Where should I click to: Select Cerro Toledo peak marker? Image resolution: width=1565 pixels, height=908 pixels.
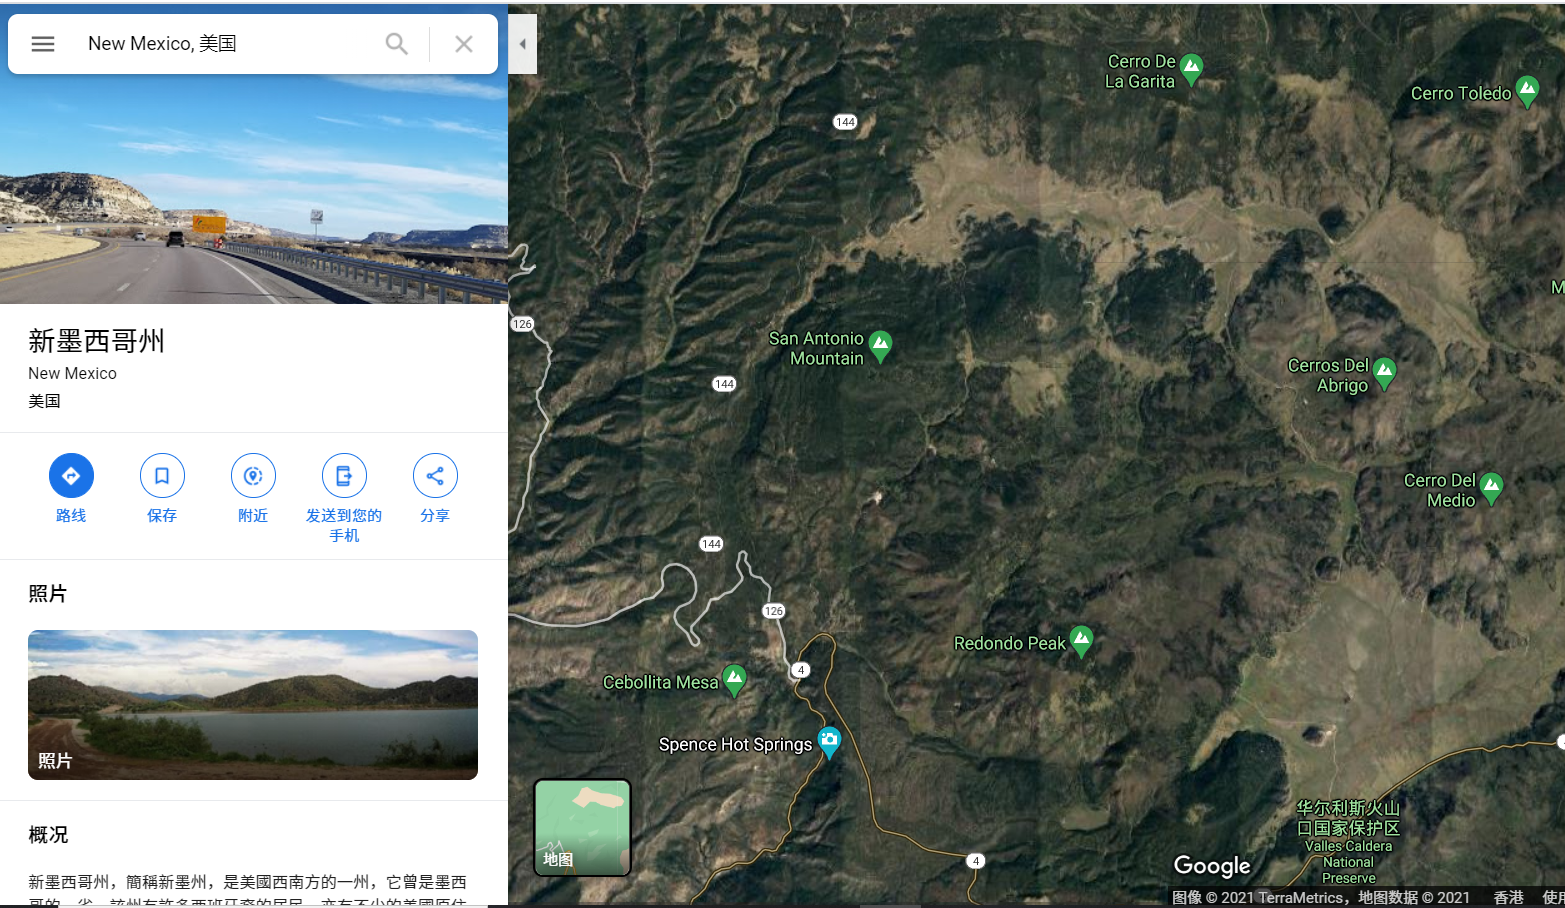(1527, 91)
